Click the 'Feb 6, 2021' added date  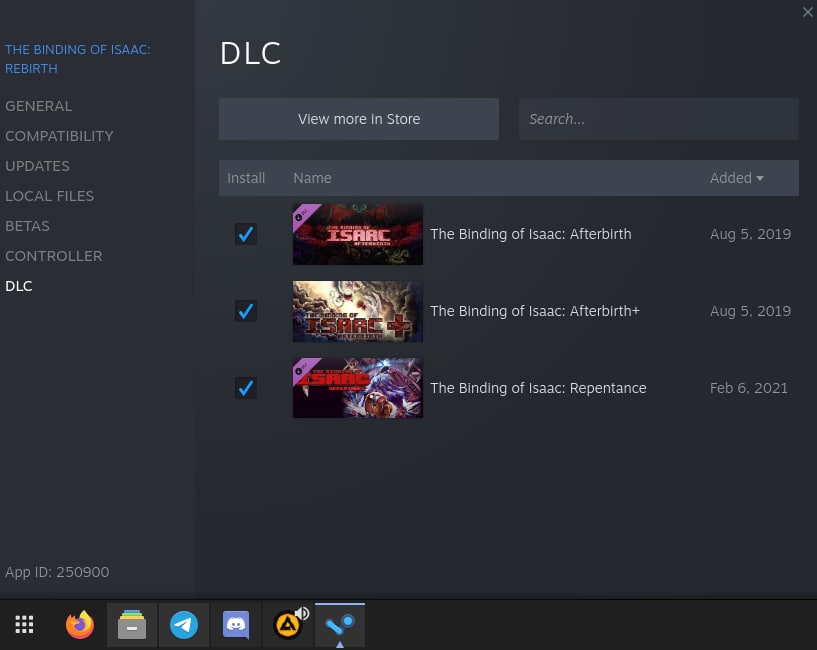pyautogui.click(x=749, y=388)
